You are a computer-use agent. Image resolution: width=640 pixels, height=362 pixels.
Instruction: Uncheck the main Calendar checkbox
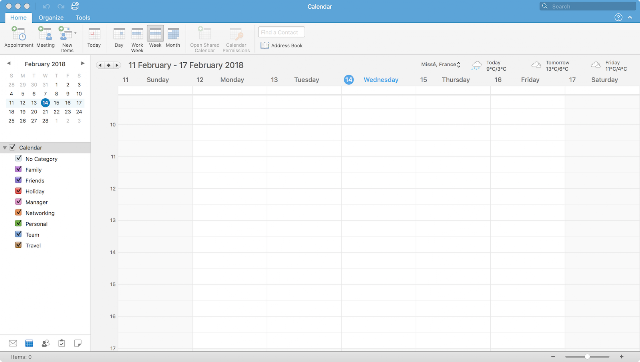pos(13,147)
